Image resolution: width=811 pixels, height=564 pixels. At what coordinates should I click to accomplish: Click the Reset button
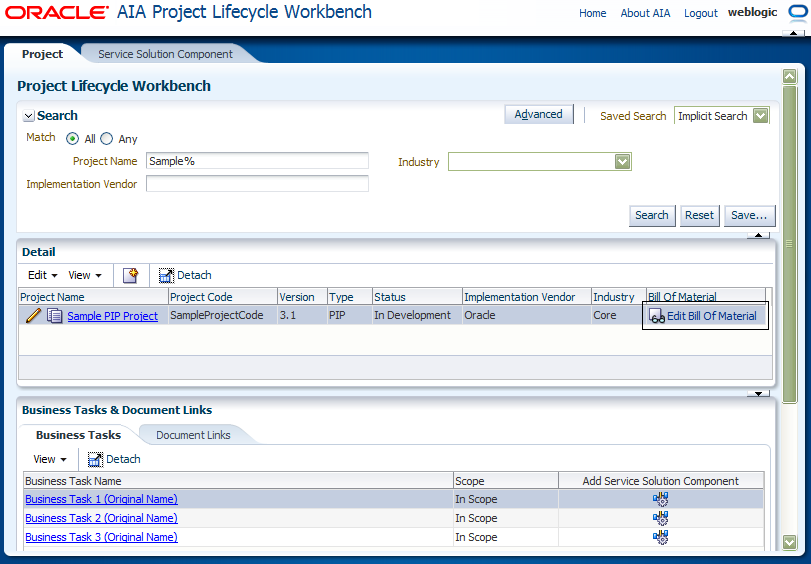699,215
